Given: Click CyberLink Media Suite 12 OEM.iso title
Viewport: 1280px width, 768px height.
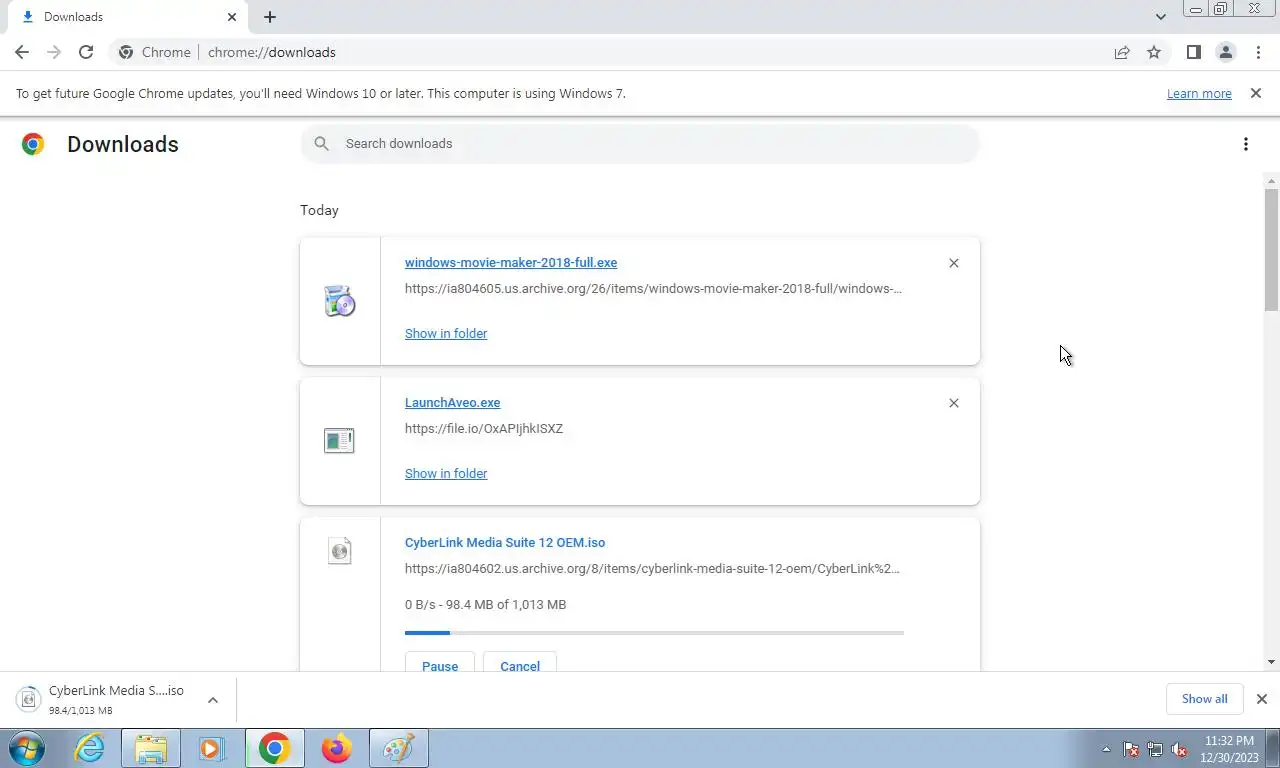Looking at the screenshot, I should [505, 542].
